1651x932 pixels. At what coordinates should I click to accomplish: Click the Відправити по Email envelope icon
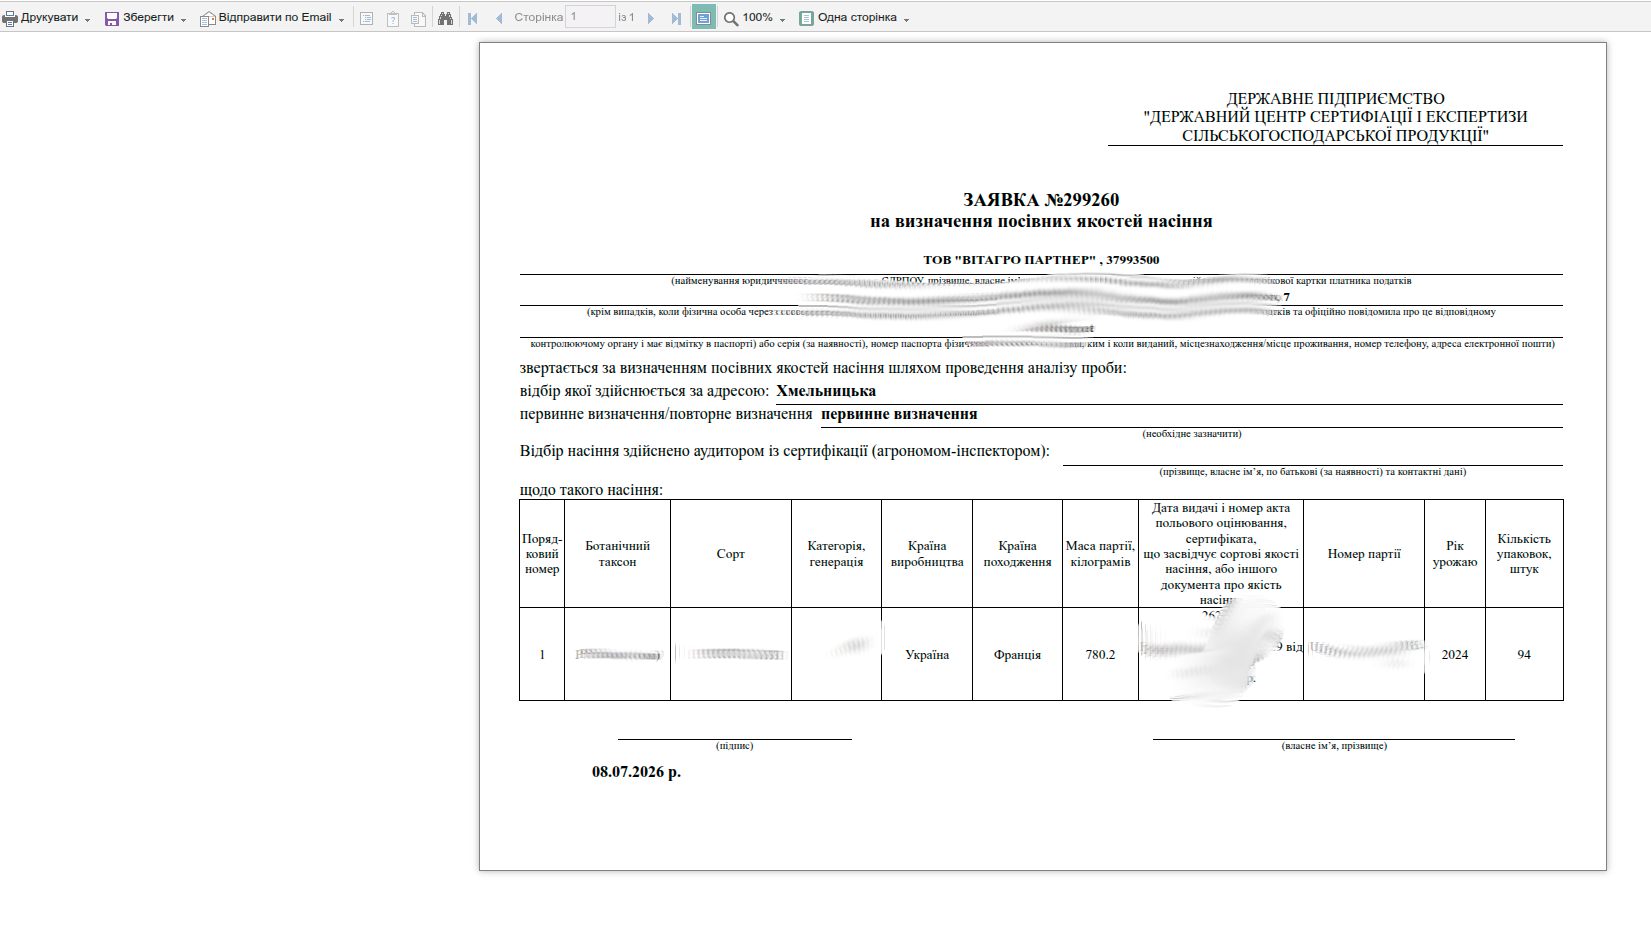[x=208, y=18]
